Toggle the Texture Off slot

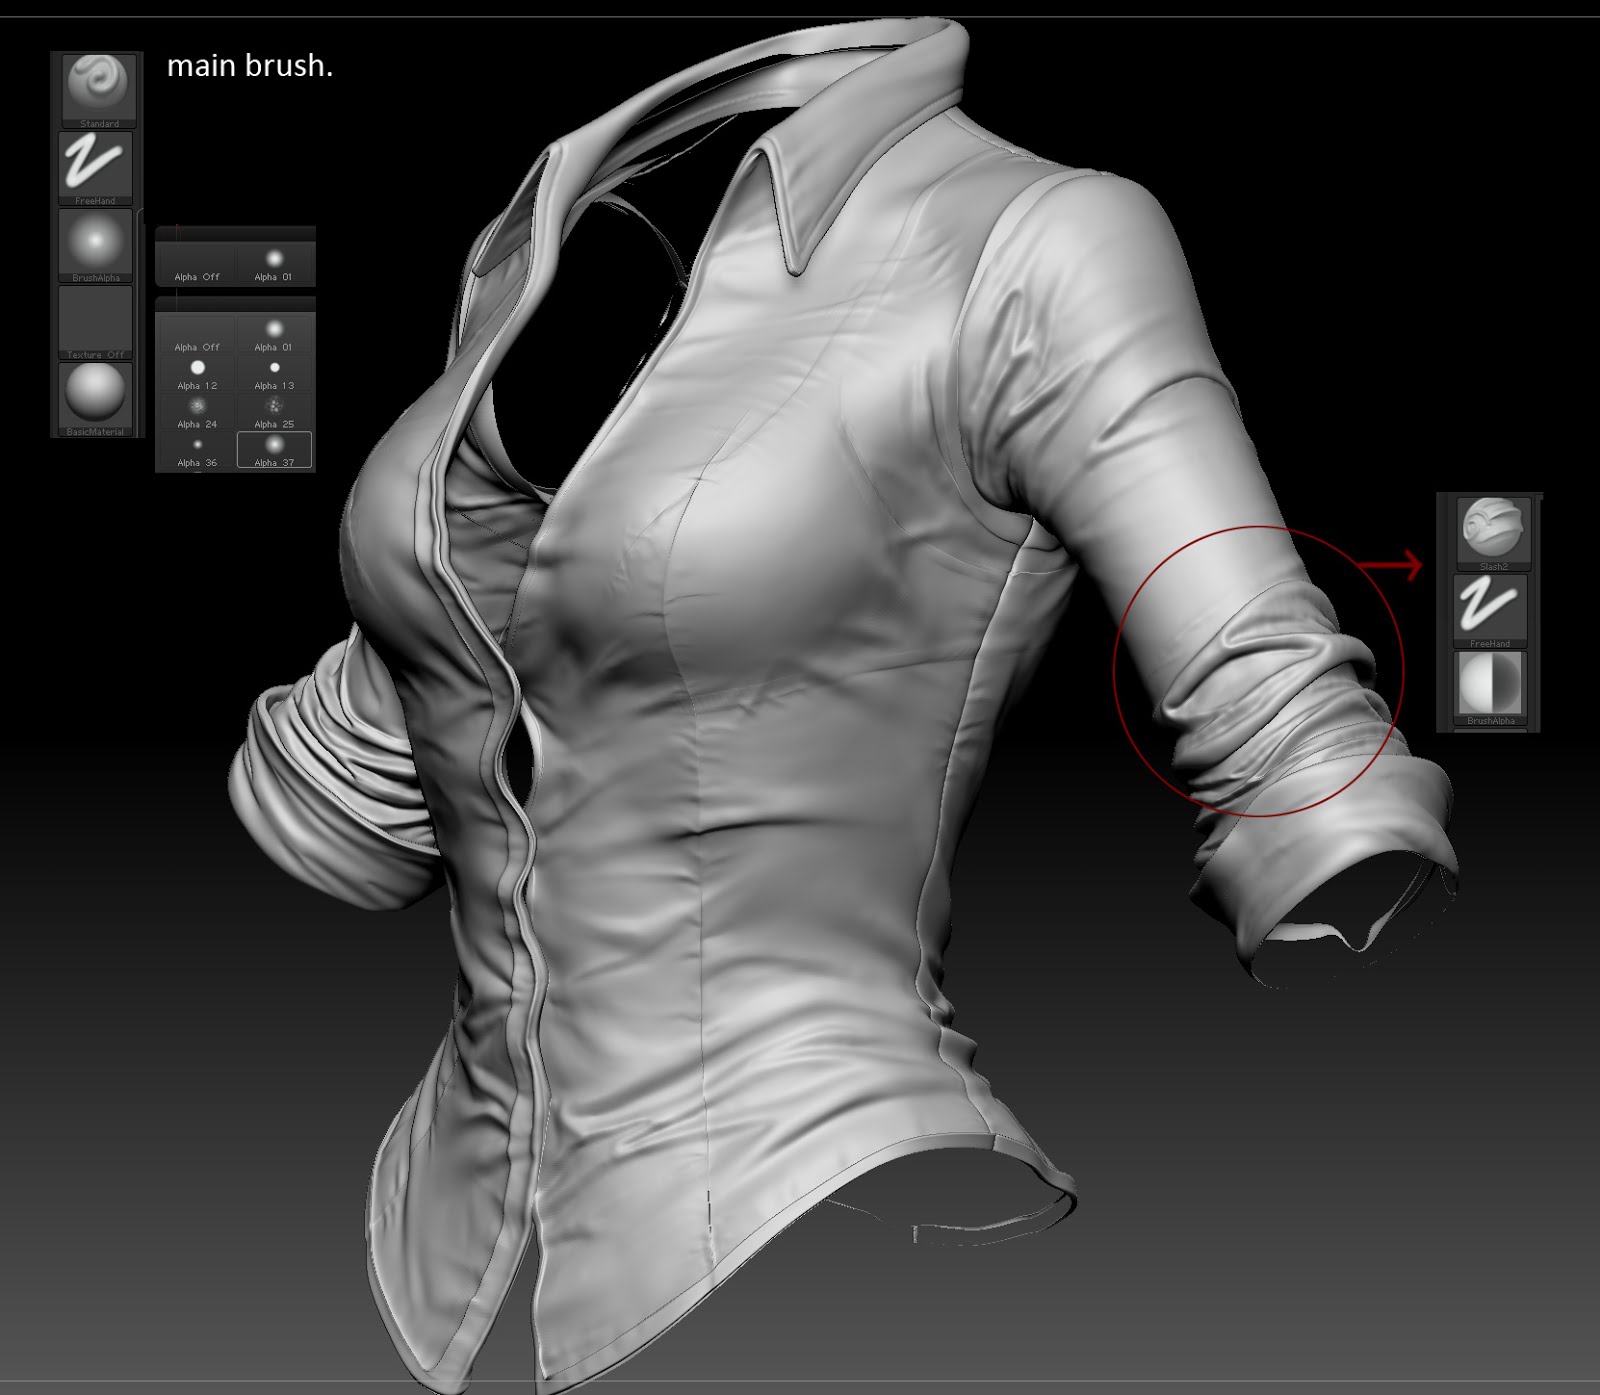click(x=96, y=322)
